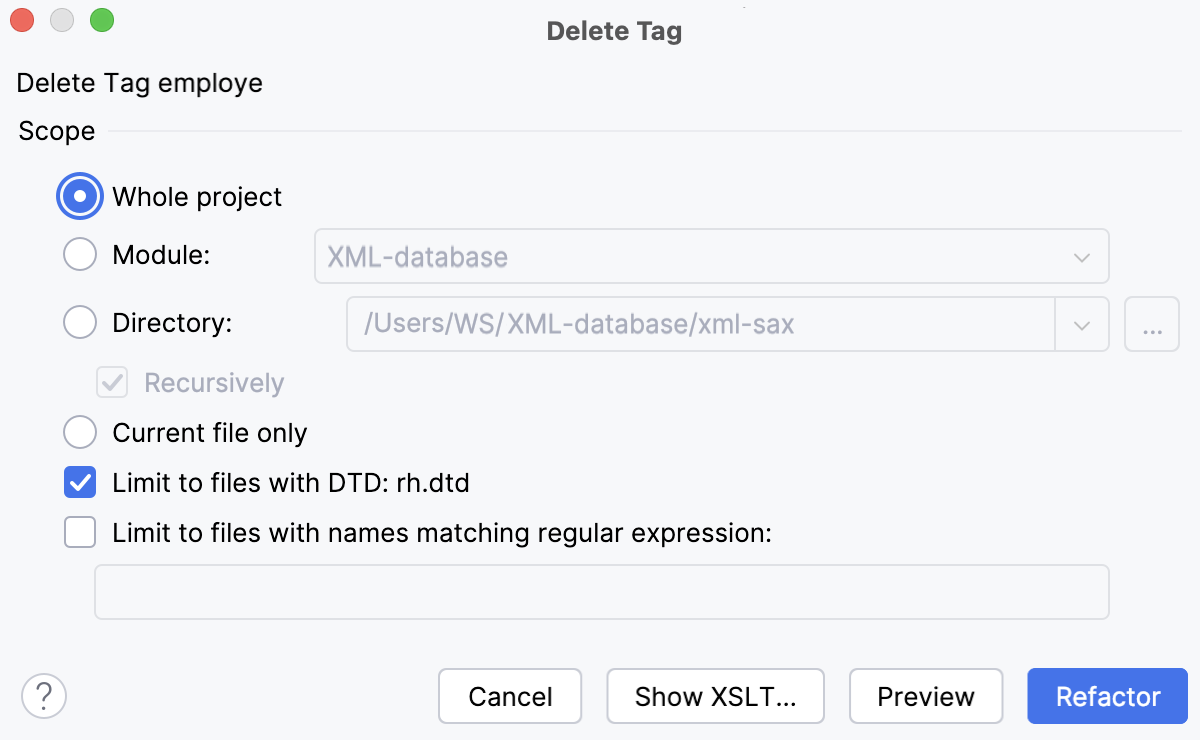1200x740 pixels.
Task: Click the Refactor button
Action: tap(1107, 696)
